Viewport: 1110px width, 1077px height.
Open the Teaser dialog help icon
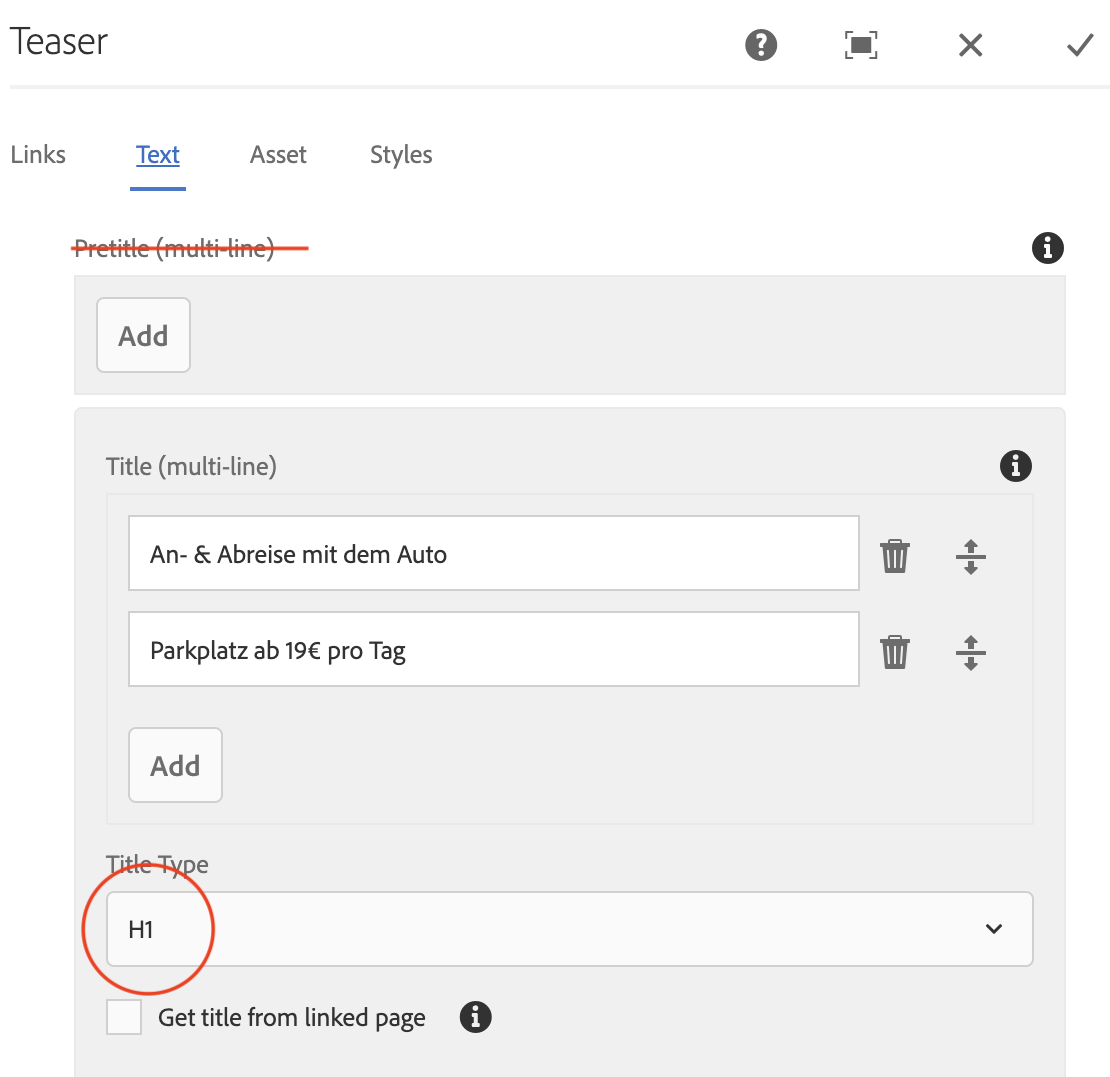761,45
